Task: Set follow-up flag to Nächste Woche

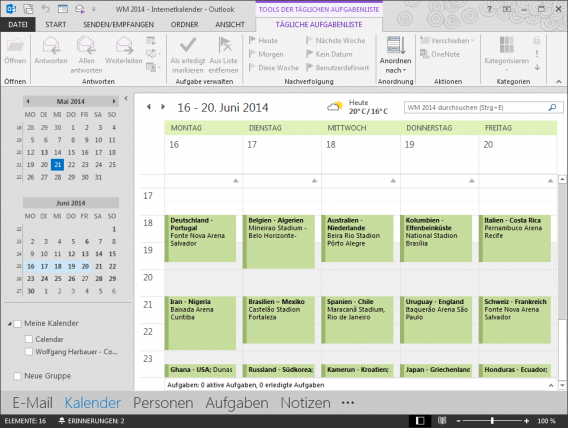Action: pos(335,40)
